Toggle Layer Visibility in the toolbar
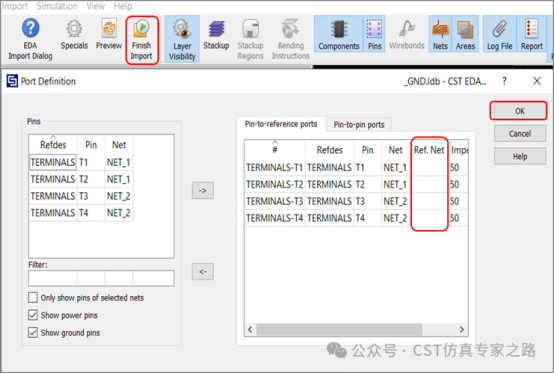 [x=182, y=39]
